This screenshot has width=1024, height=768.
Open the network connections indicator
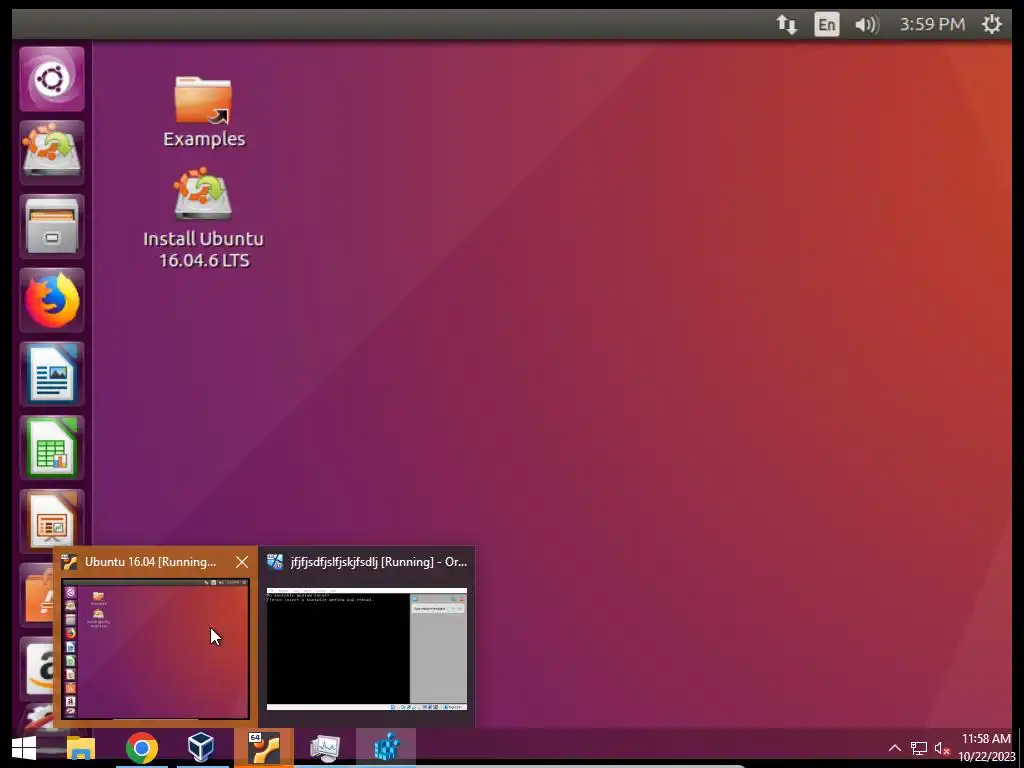pos(787,25)
